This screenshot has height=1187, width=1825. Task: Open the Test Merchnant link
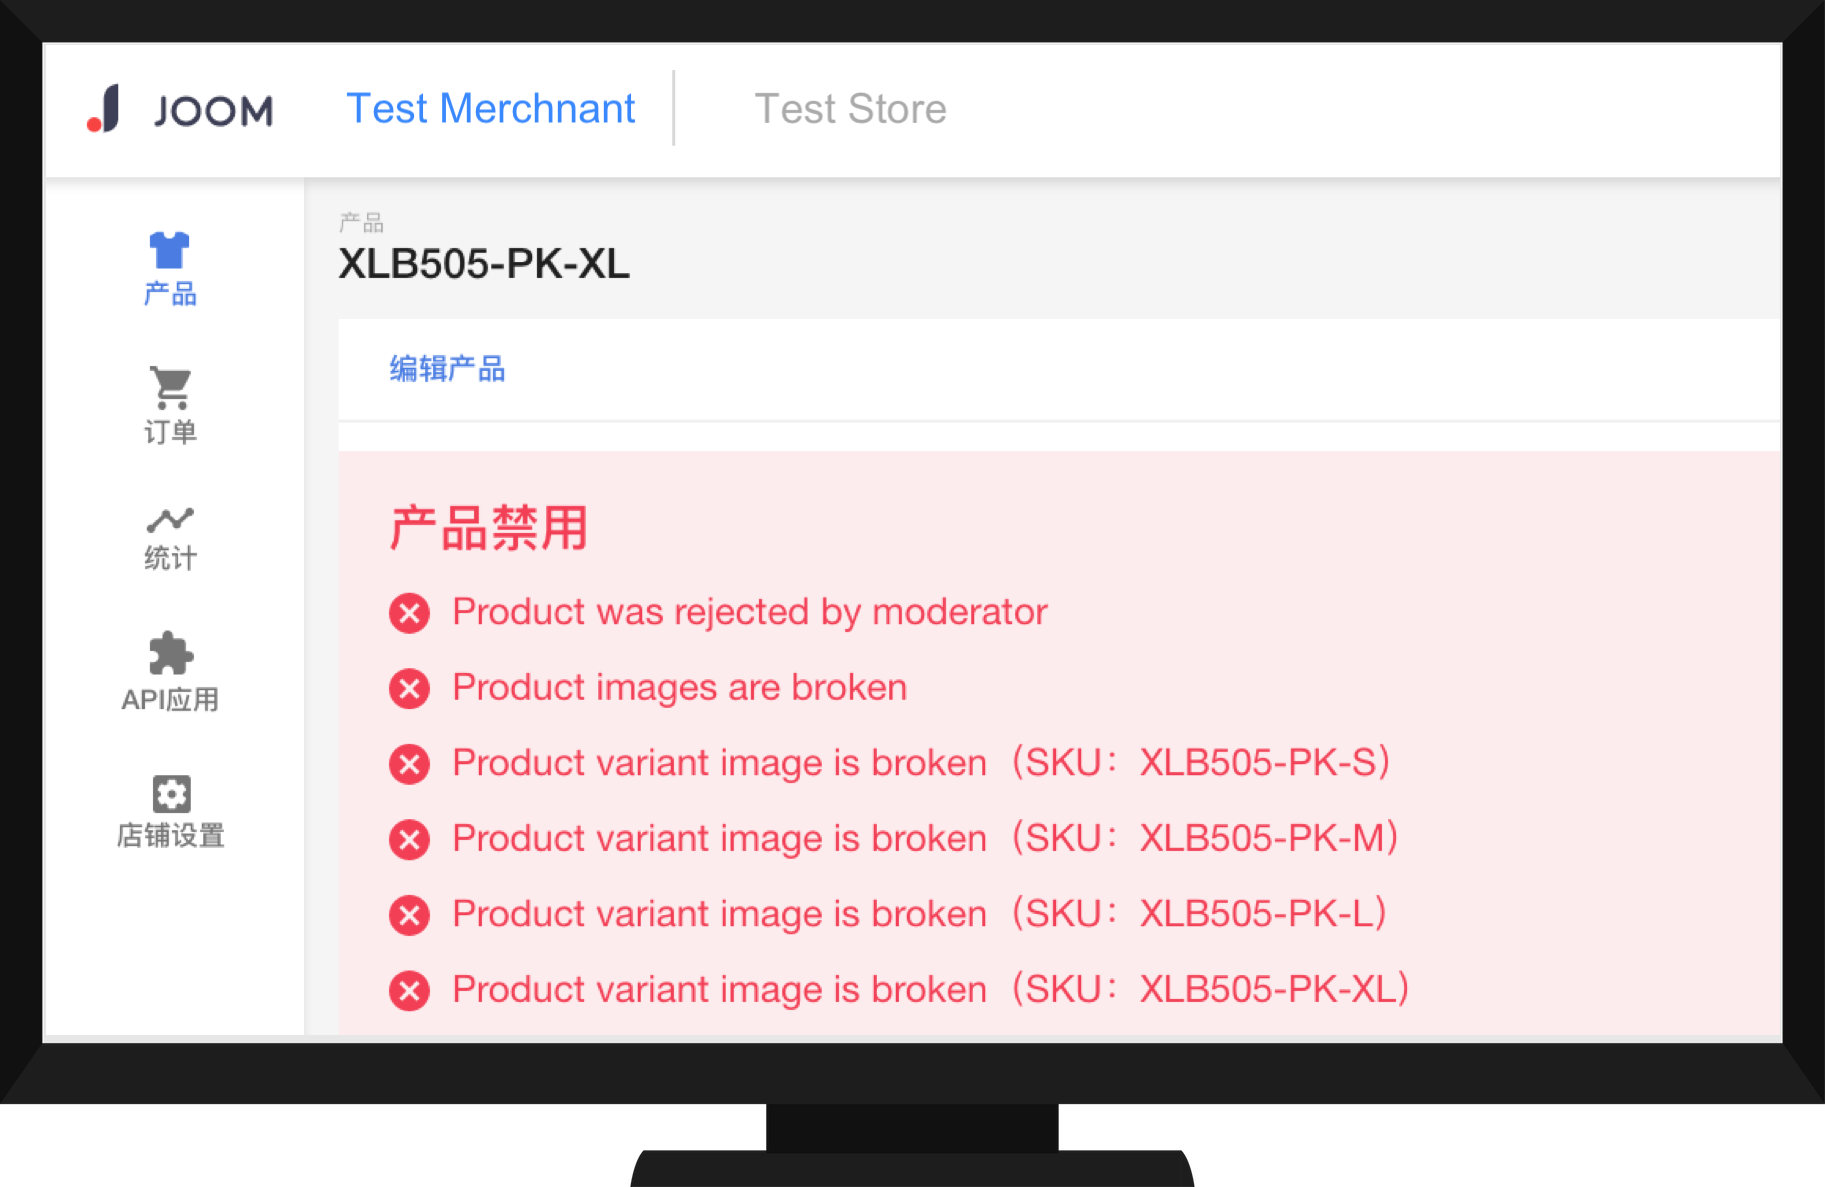coord(490,108)
